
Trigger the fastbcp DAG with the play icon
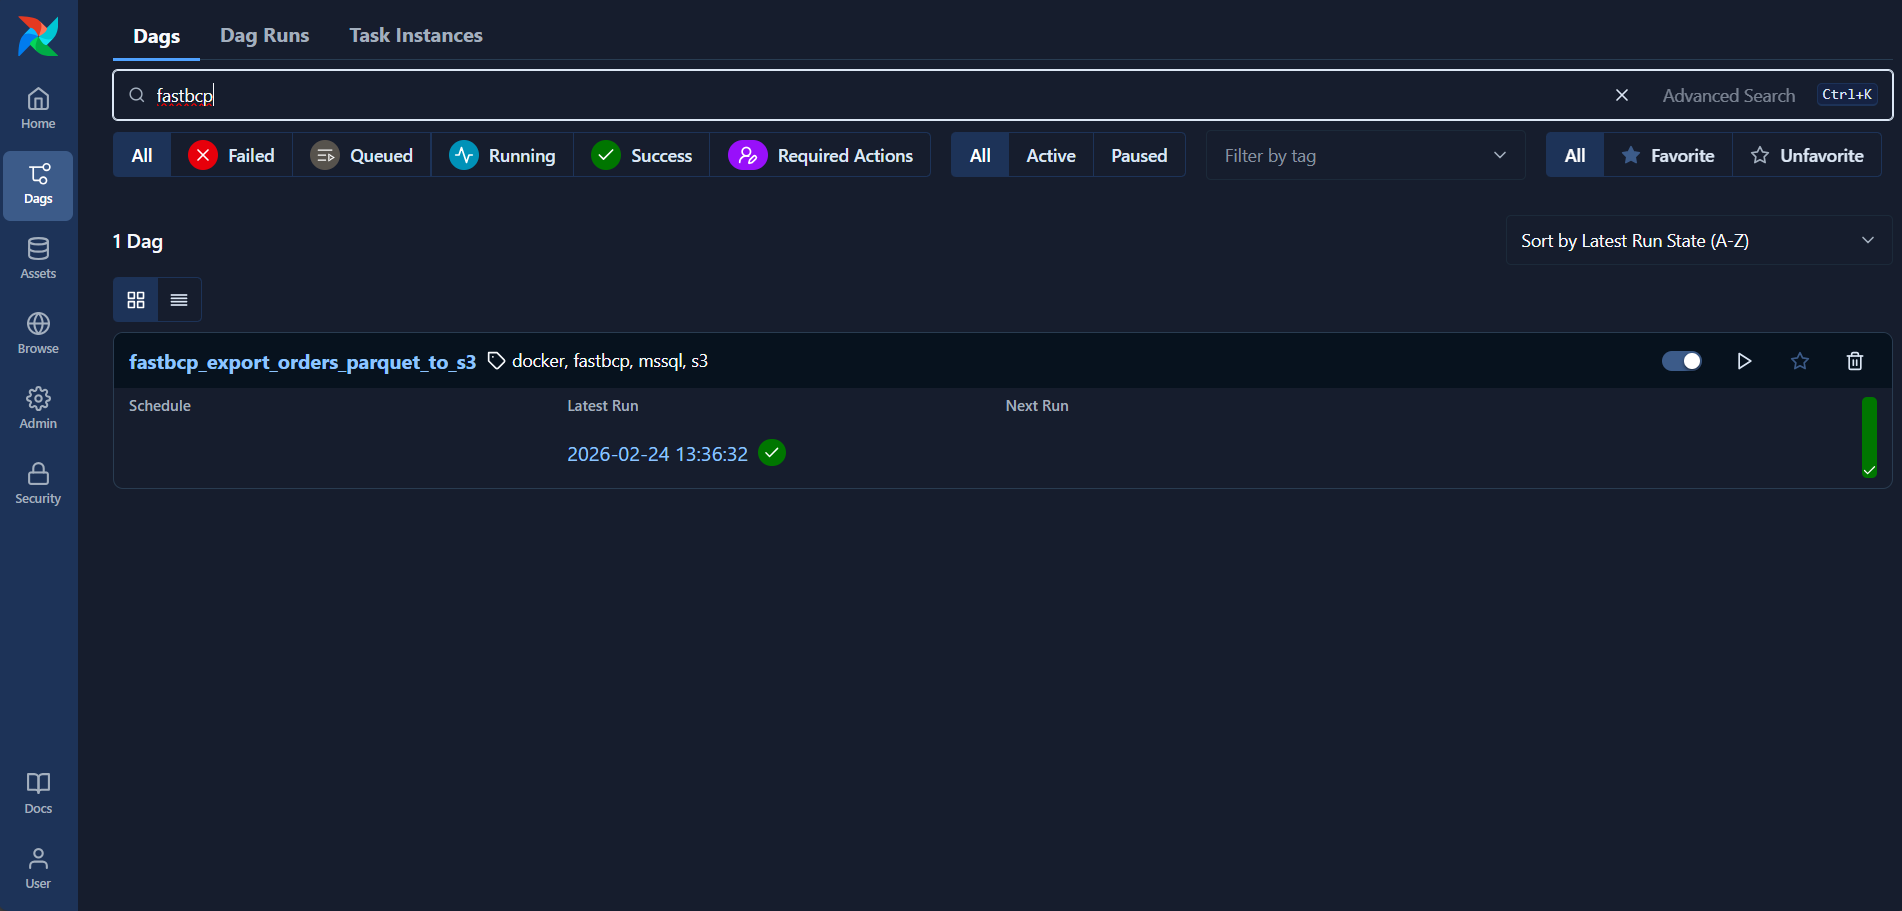click(1745, 361)
